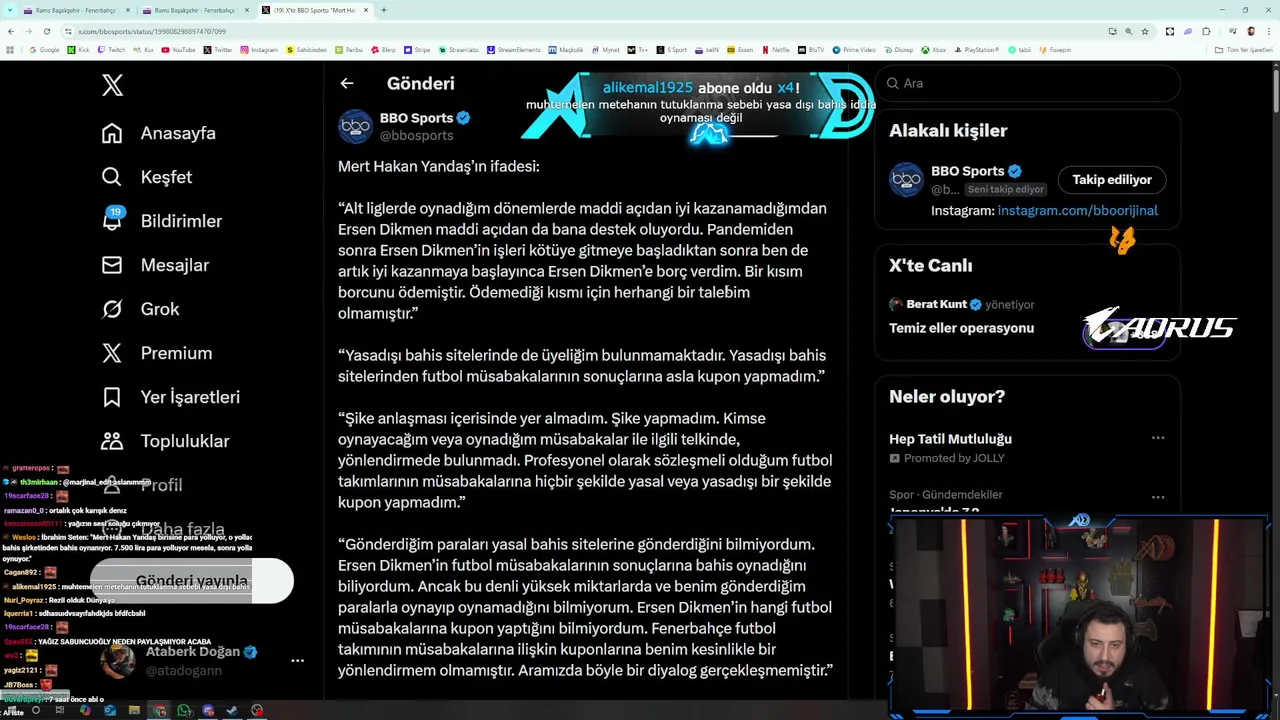Open Outlook in taskbar
This screenshot has height=720, width=1280.
tap(110, 711)
